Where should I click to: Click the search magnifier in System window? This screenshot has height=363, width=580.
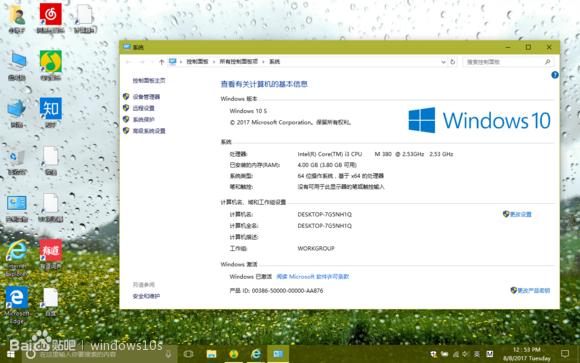click(547, 62)
